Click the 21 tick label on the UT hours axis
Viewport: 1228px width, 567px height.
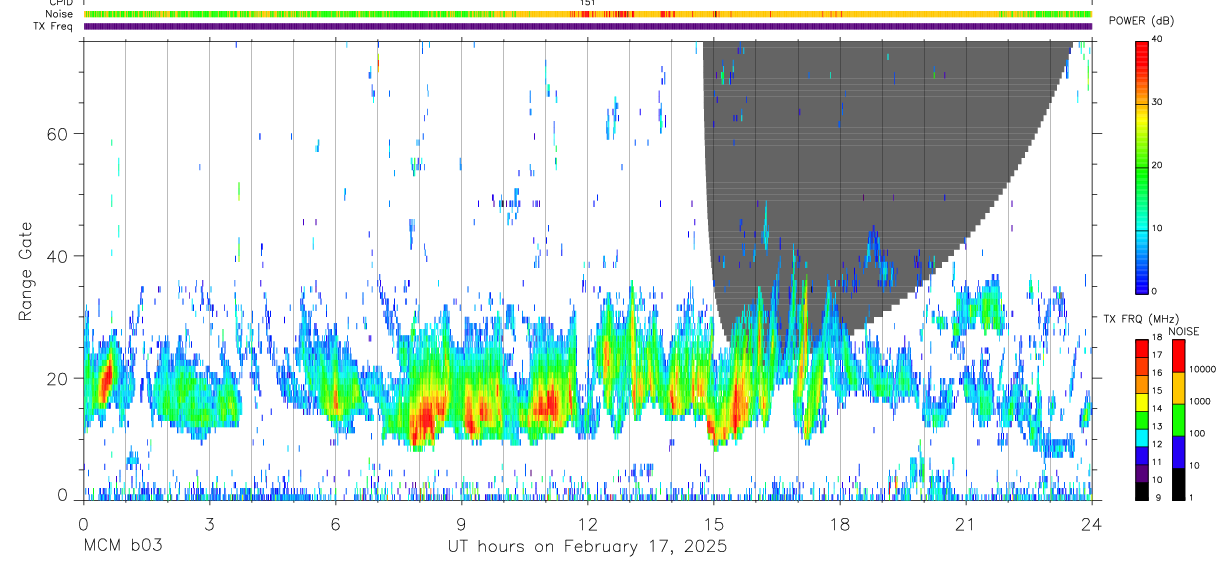(x=966, y=524)
